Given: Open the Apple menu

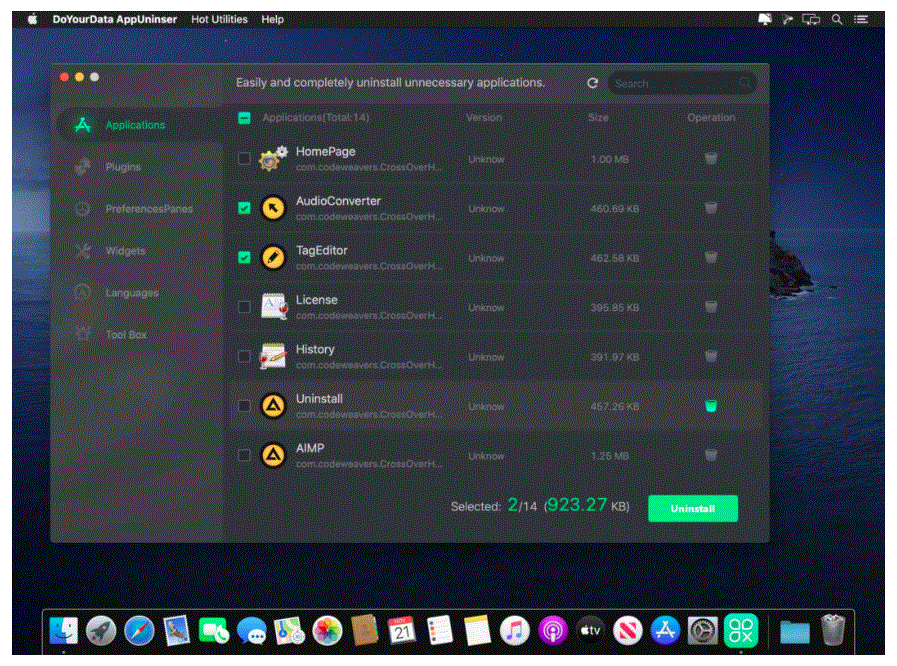Looking at the screenshot, I should click(x=33, y=19).
